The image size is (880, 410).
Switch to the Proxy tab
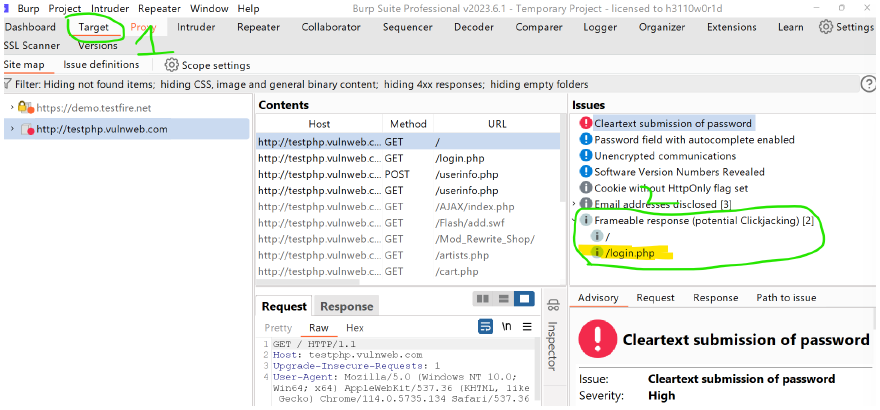[x=143, y=27]
